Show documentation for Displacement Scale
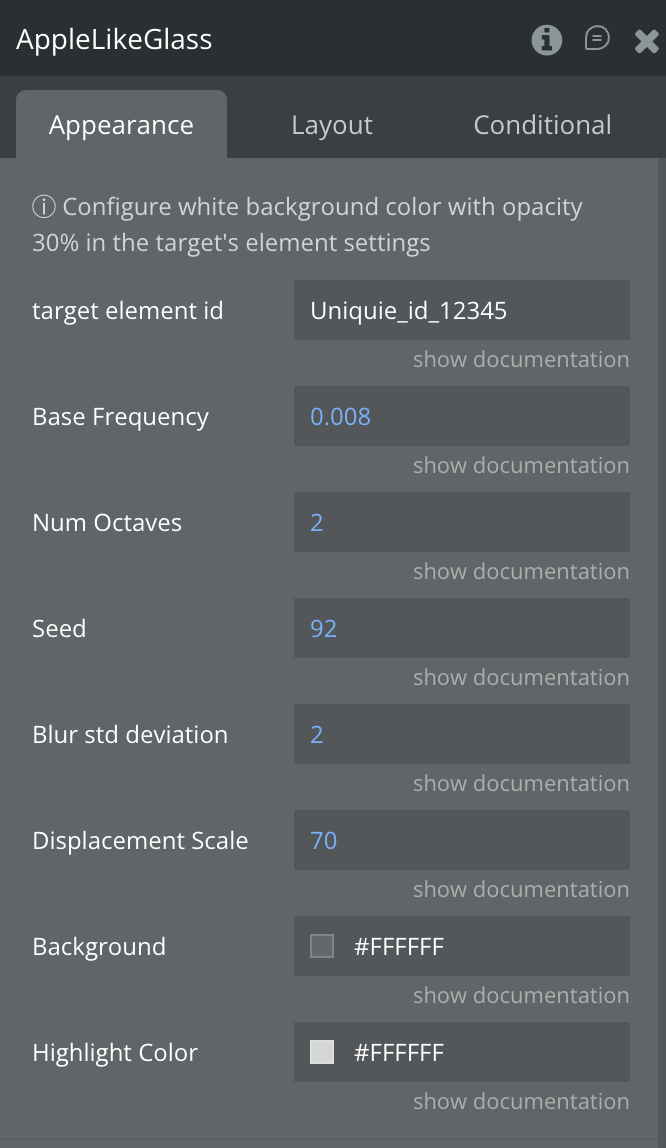The height and width of the screenshot is (1148, 666). click(x=521, y=890)
